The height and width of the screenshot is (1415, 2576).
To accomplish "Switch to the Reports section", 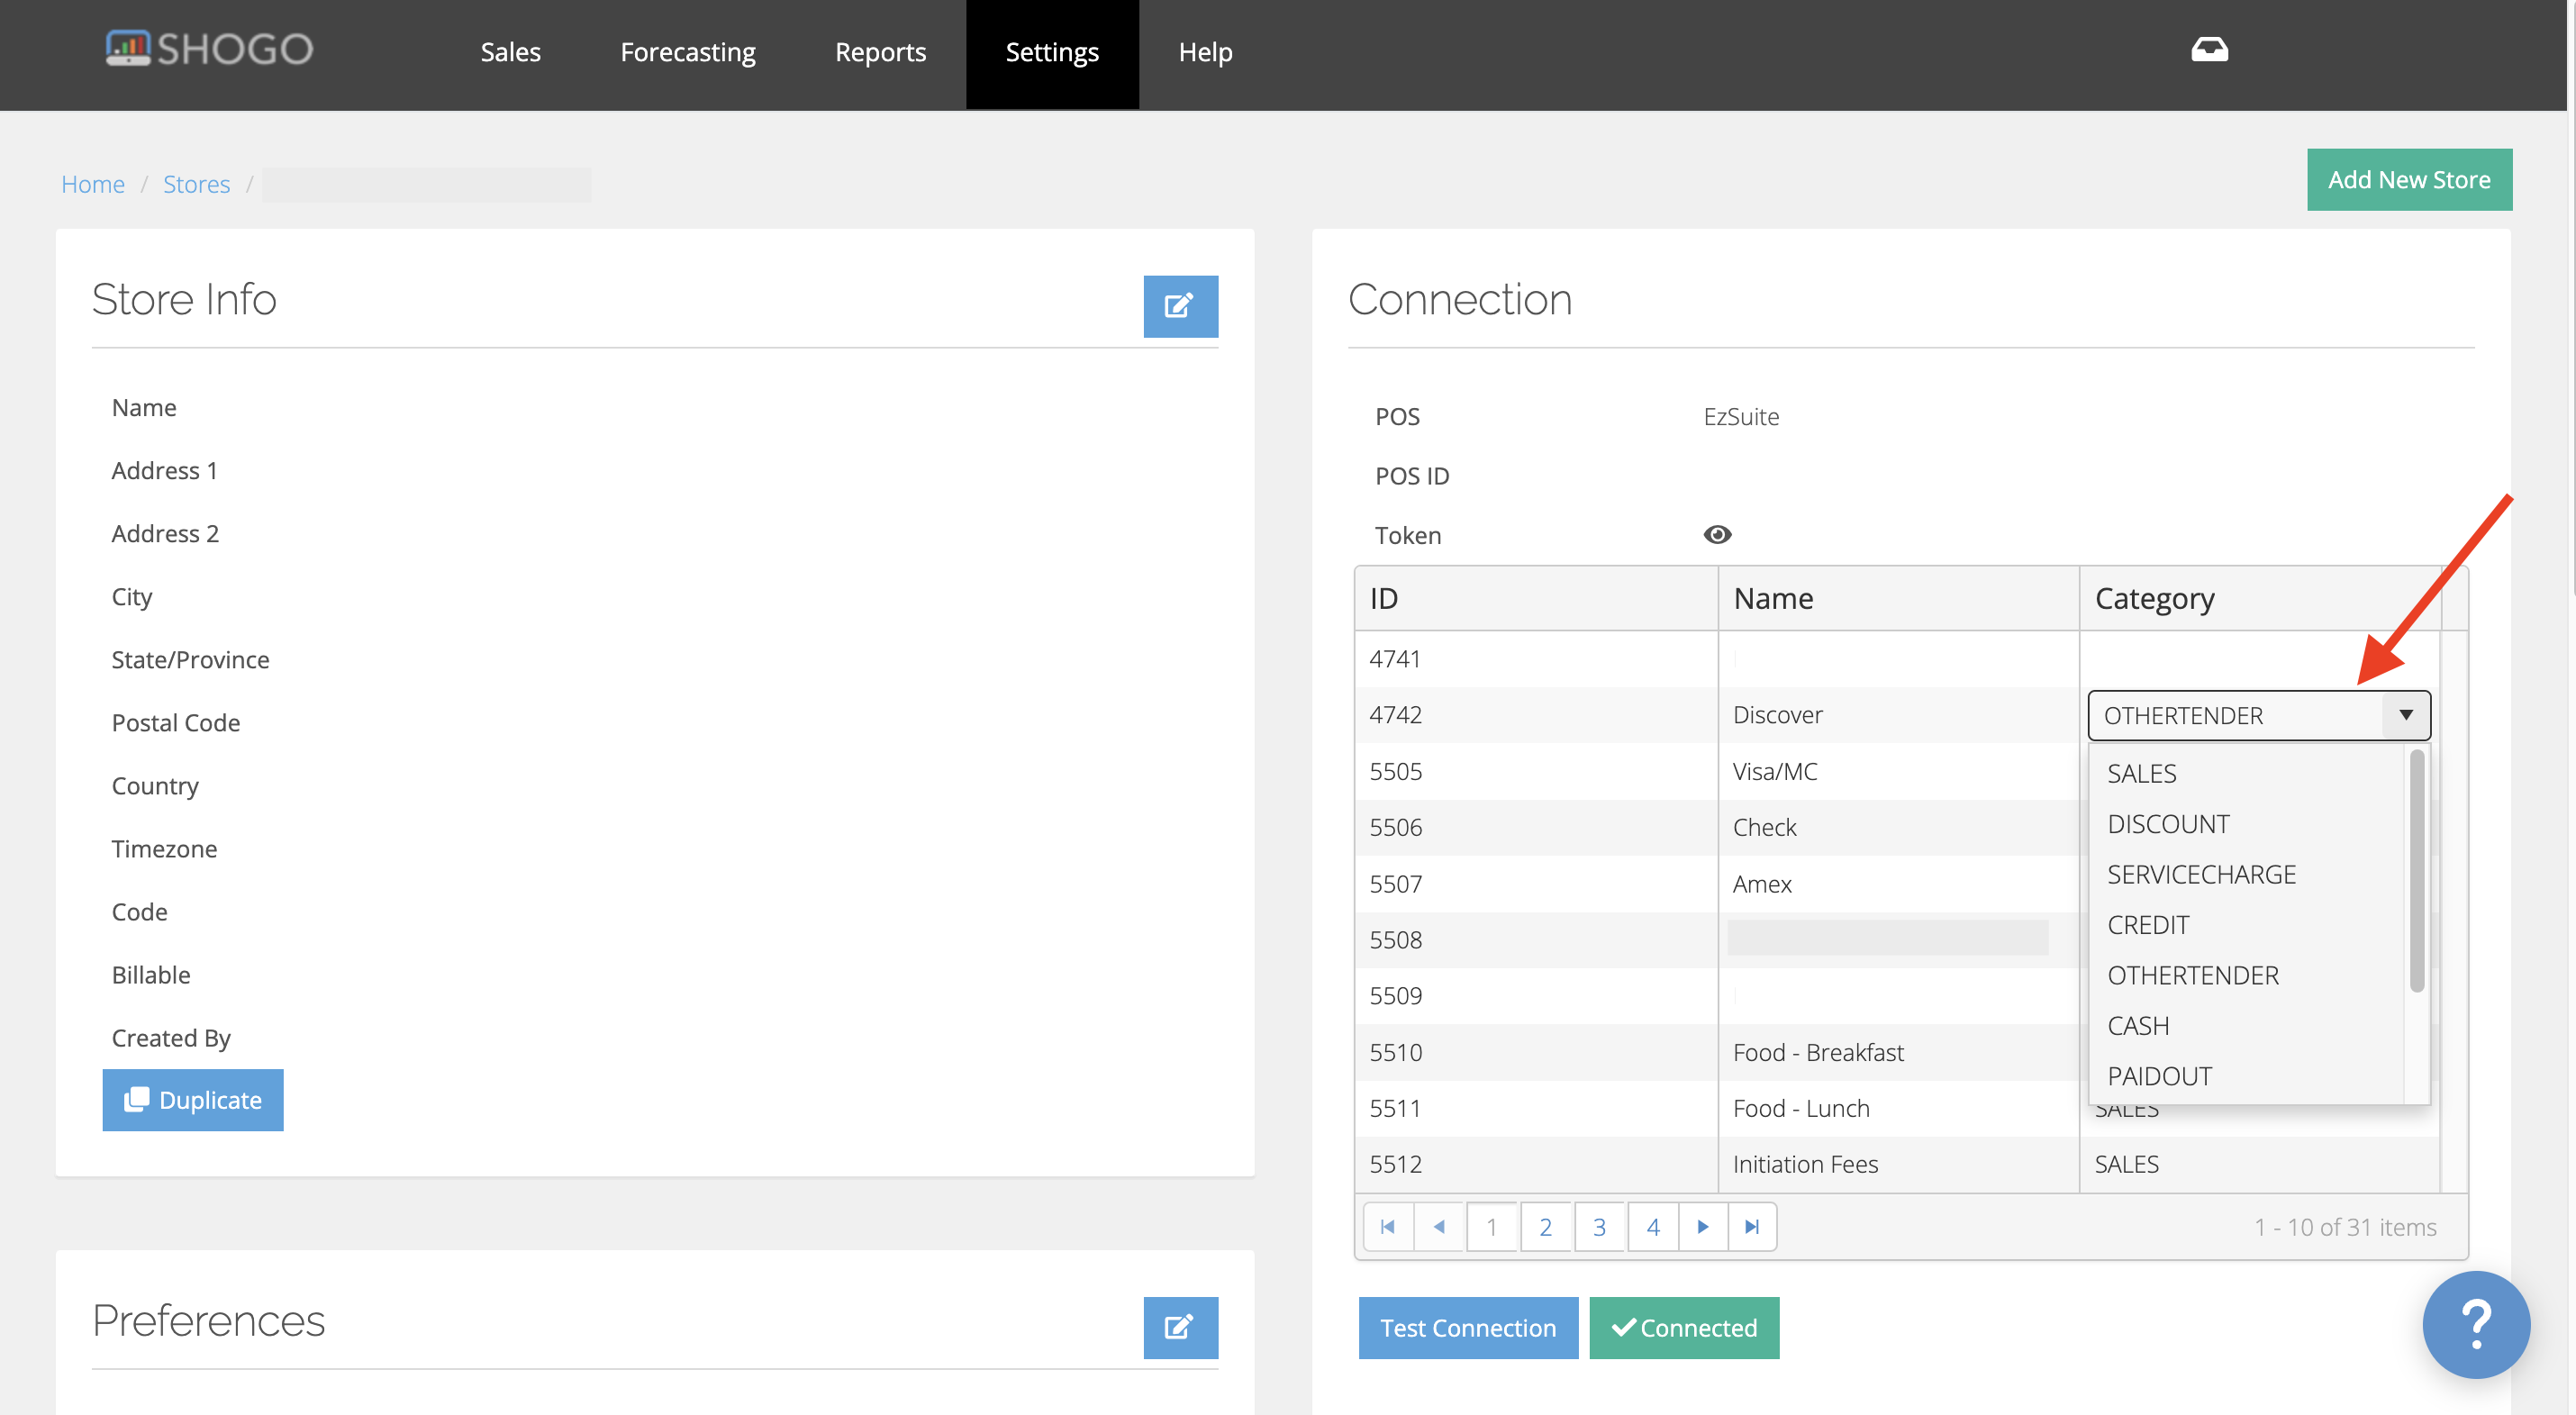I will point(880,52).
